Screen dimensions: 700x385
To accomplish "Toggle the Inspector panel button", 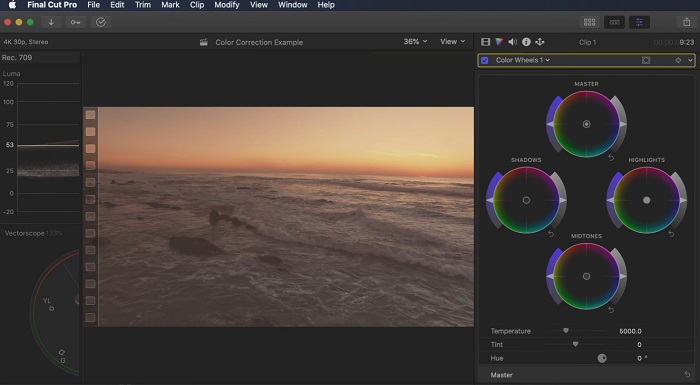I will (x=639, y=22).
